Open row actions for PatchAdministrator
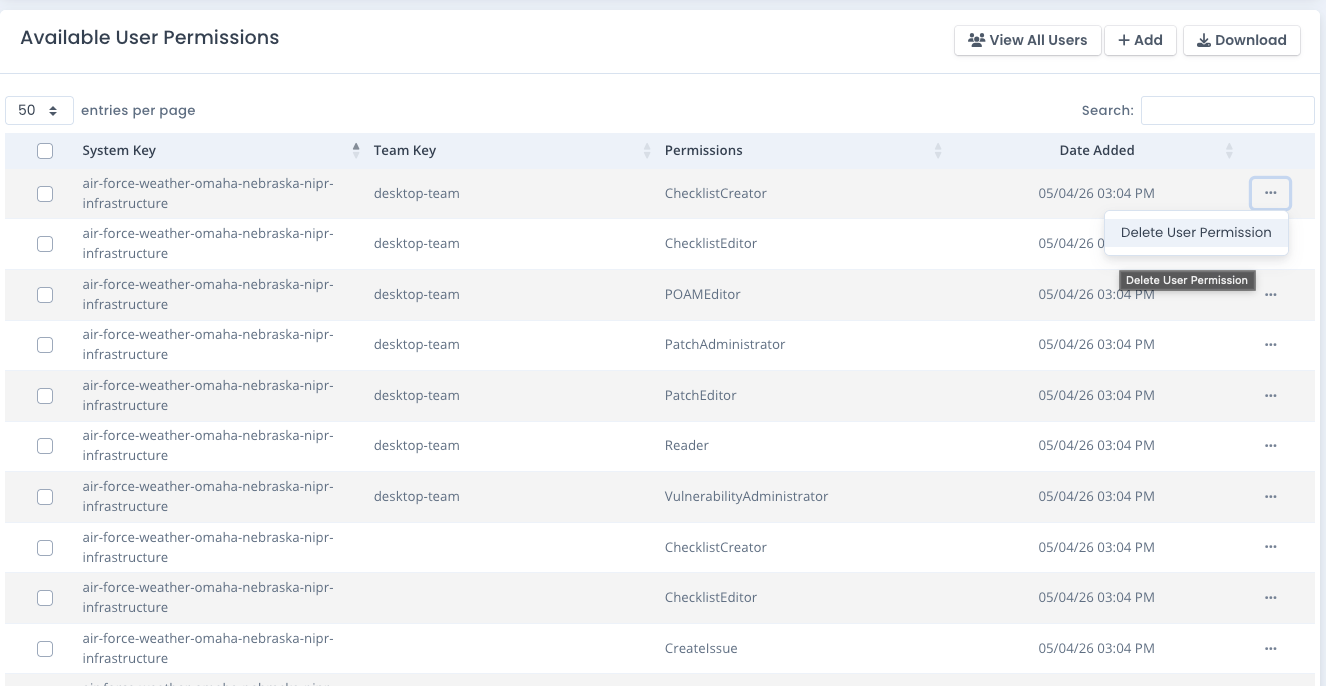Screen dimensions: 1326x686 coord(1270,344)
